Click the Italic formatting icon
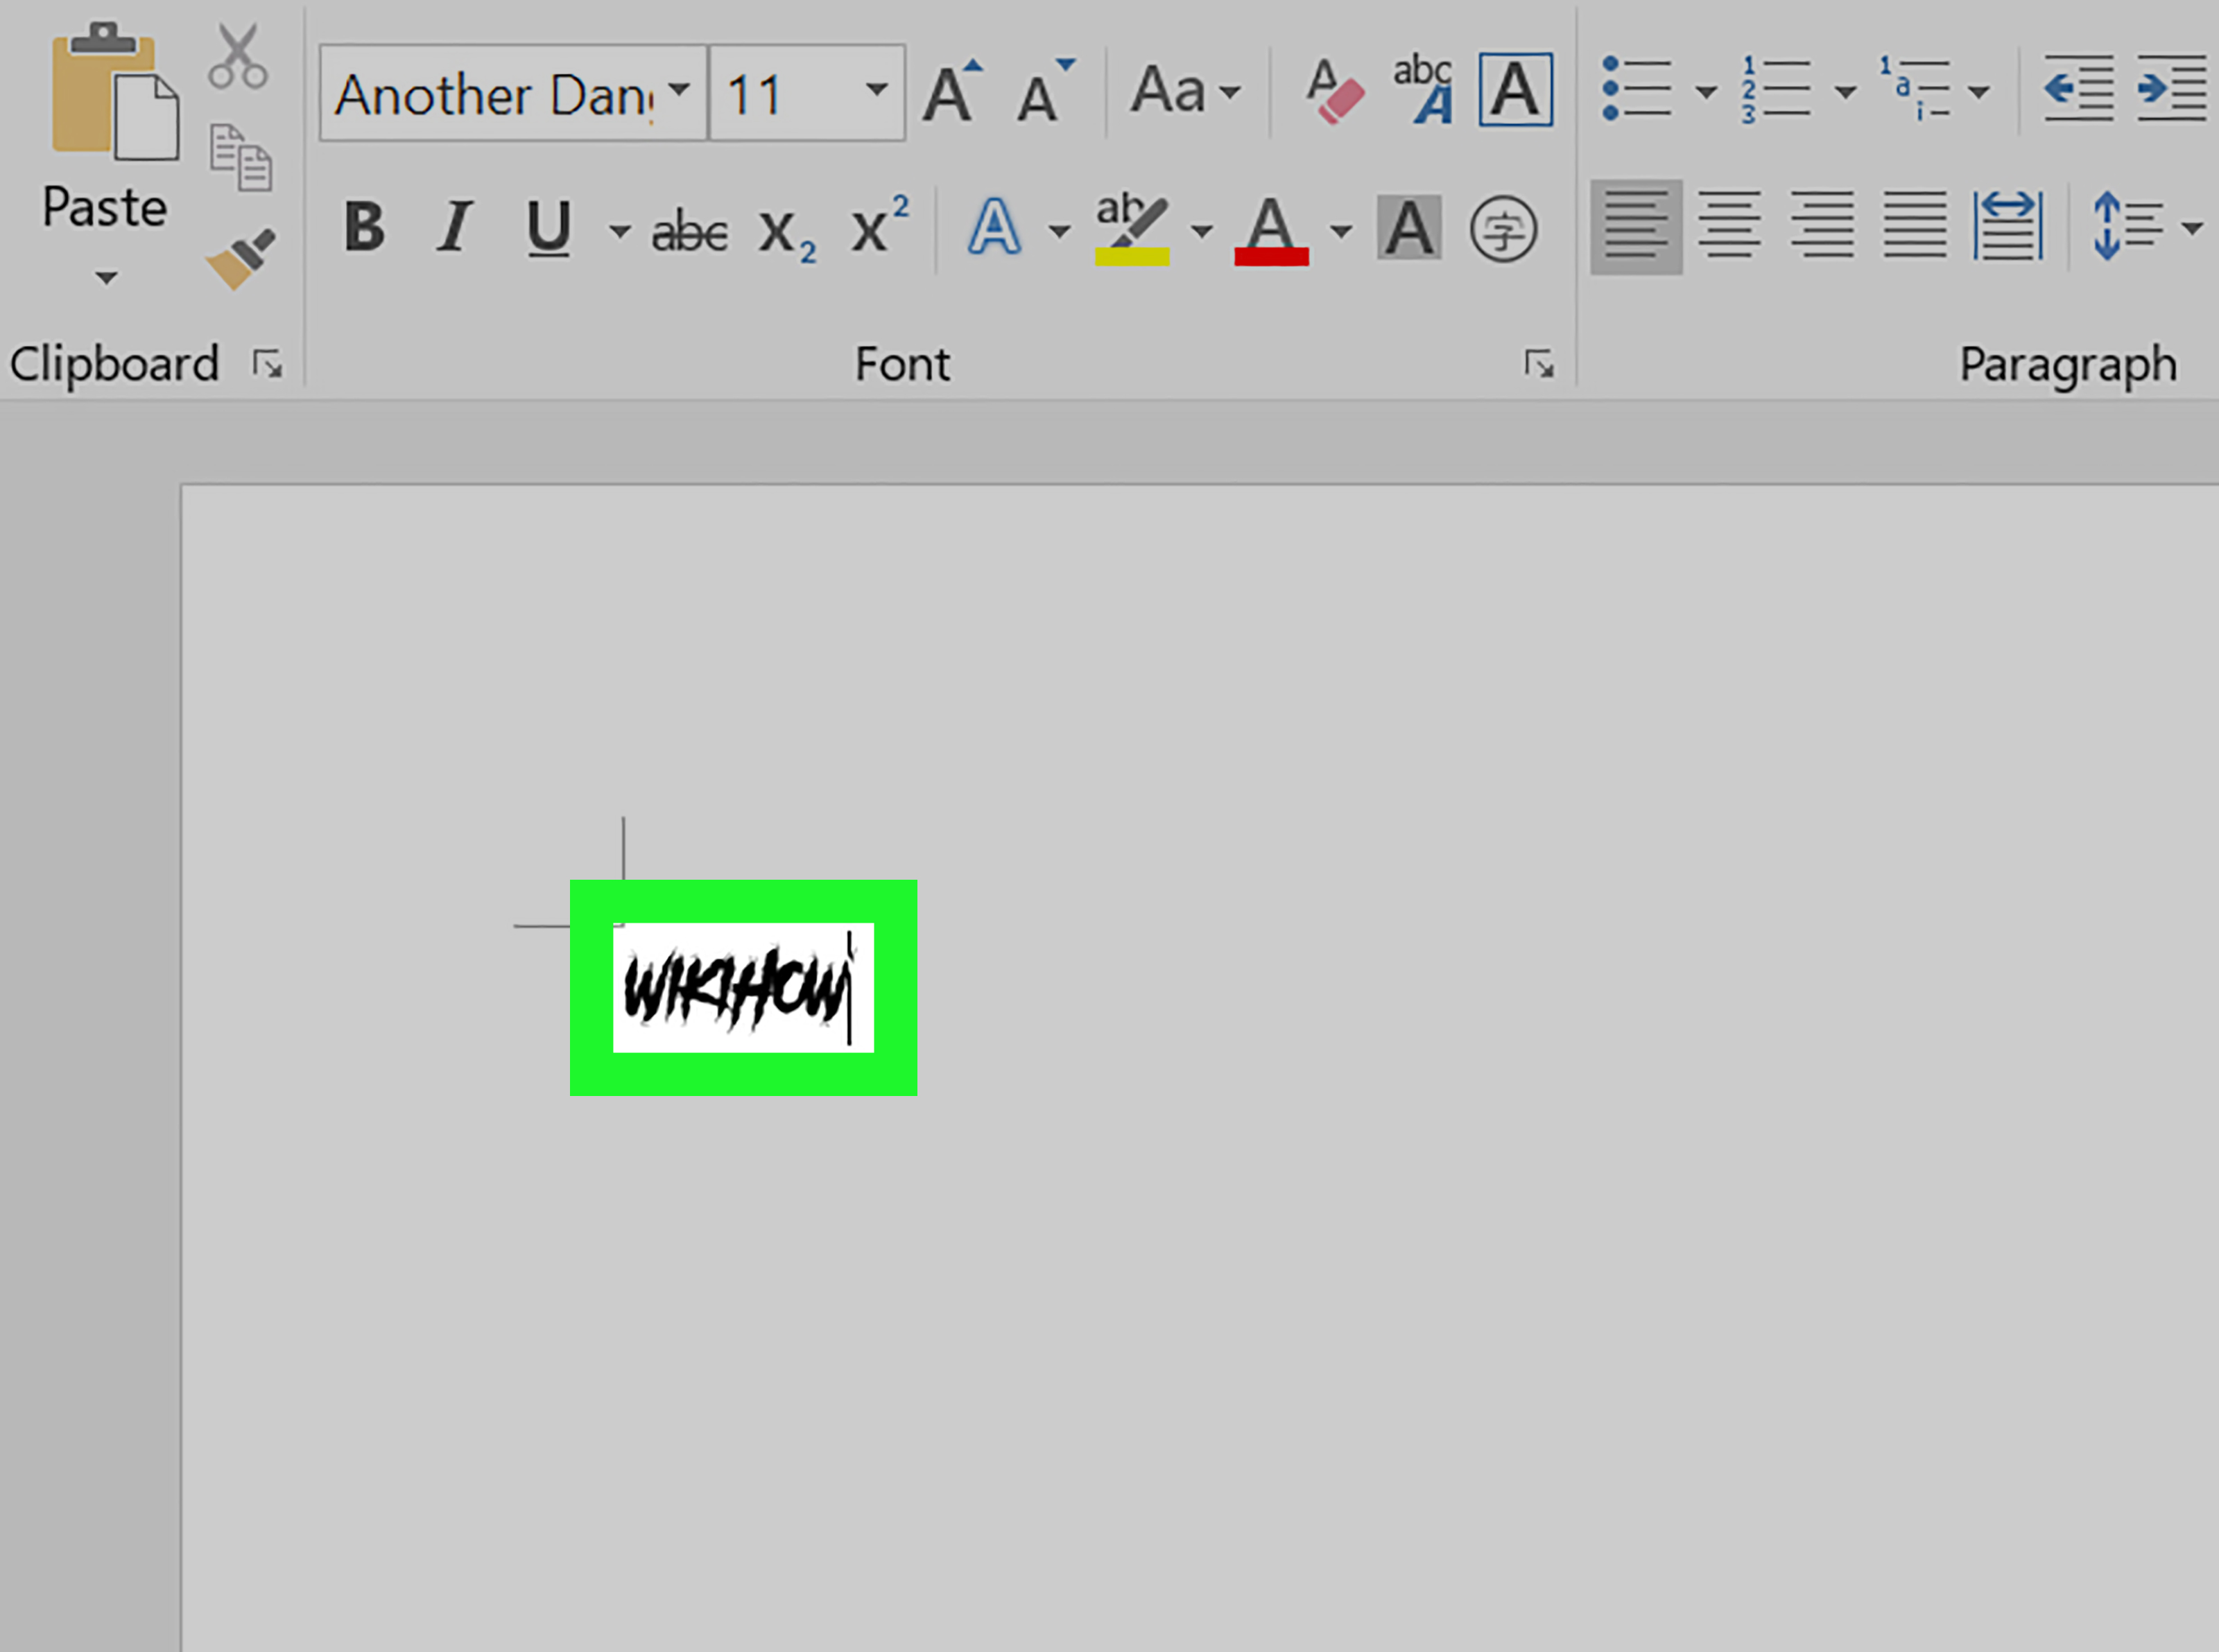 [455, 227]
